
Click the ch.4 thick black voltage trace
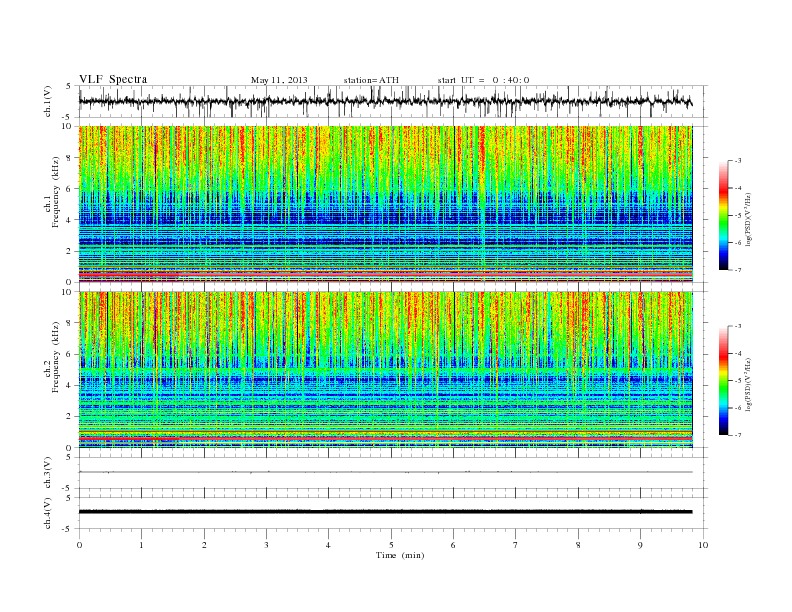tap(385, 512)
